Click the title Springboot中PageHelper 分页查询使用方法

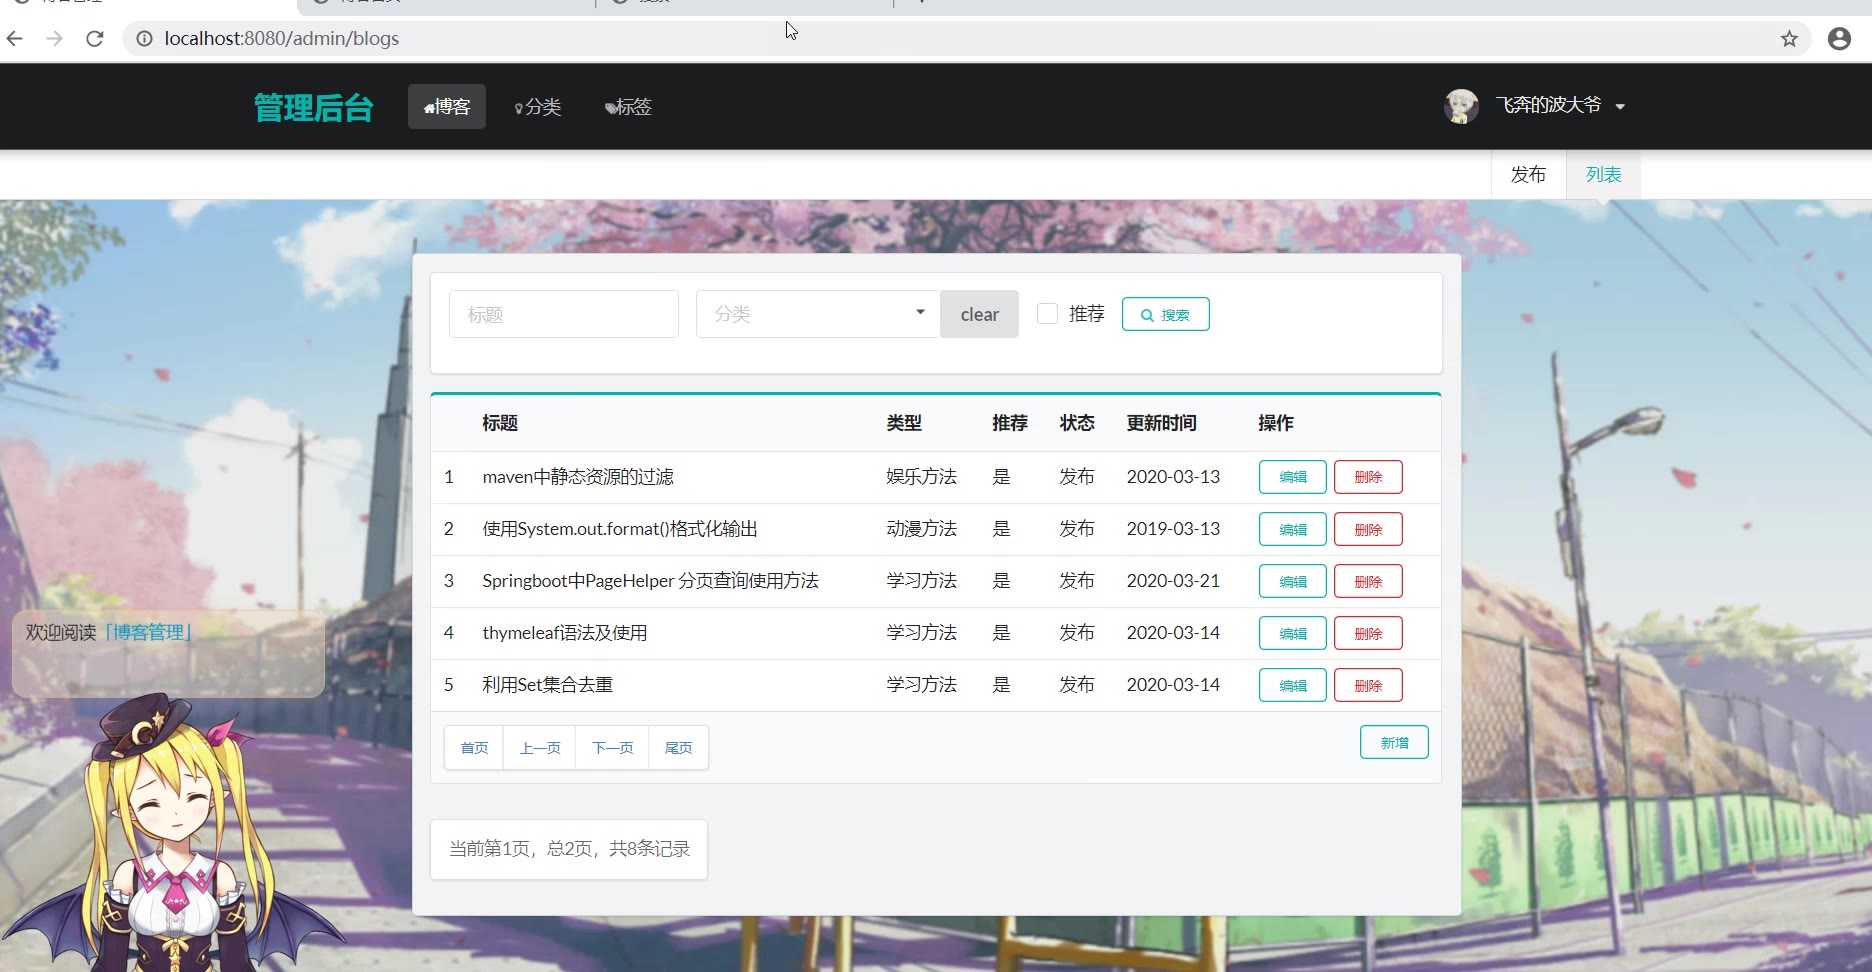click(x=650, y=581)
